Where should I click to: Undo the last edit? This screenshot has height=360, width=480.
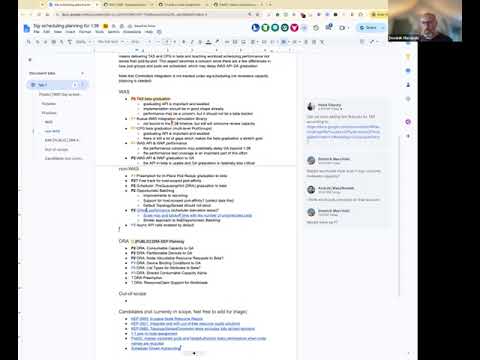[x=37, y=42]
